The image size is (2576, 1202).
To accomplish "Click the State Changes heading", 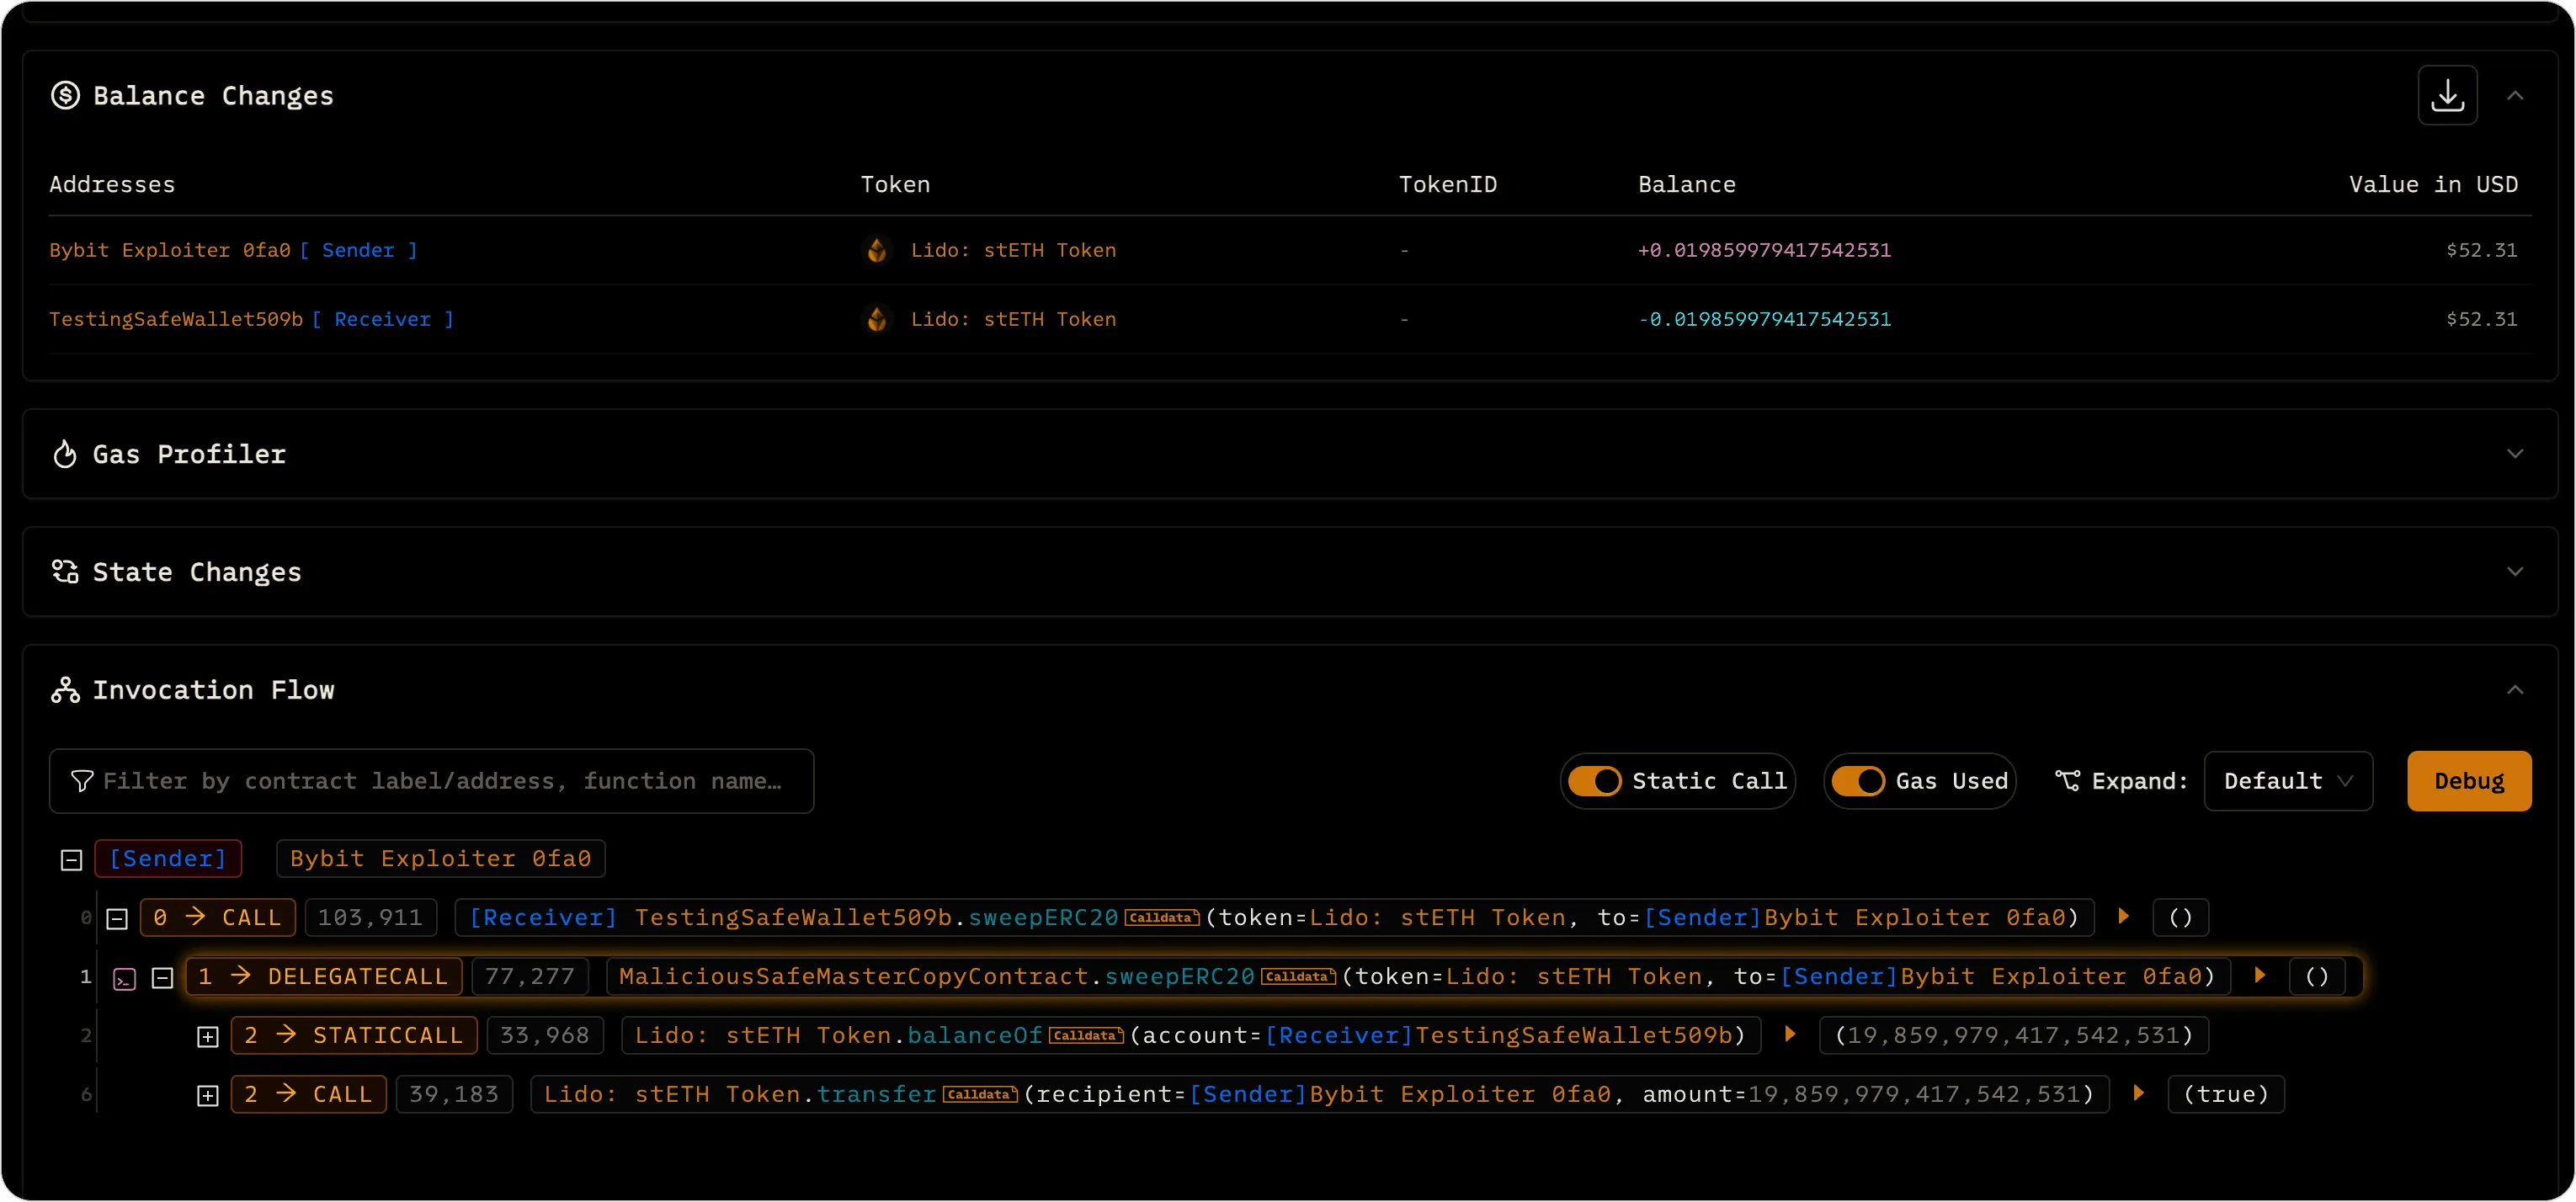I will [197, 572].
